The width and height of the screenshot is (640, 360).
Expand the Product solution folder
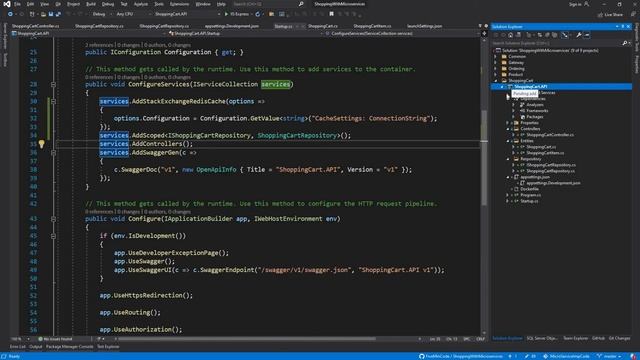point(496,75)
